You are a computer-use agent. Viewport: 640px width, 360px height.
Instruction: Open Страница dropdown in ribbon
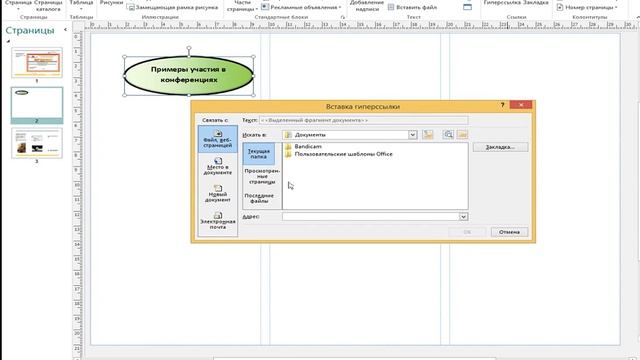(x=18, y=5)
